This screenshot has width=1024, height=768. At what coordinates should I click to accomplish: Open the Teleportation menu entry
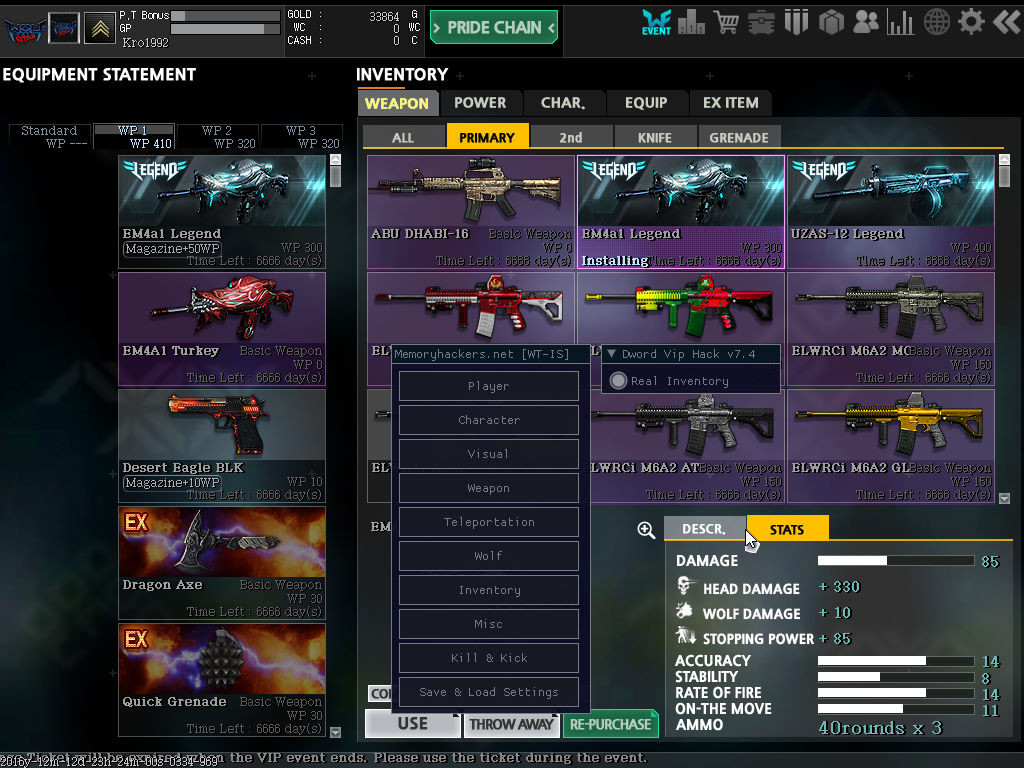(x=488, y=522)
